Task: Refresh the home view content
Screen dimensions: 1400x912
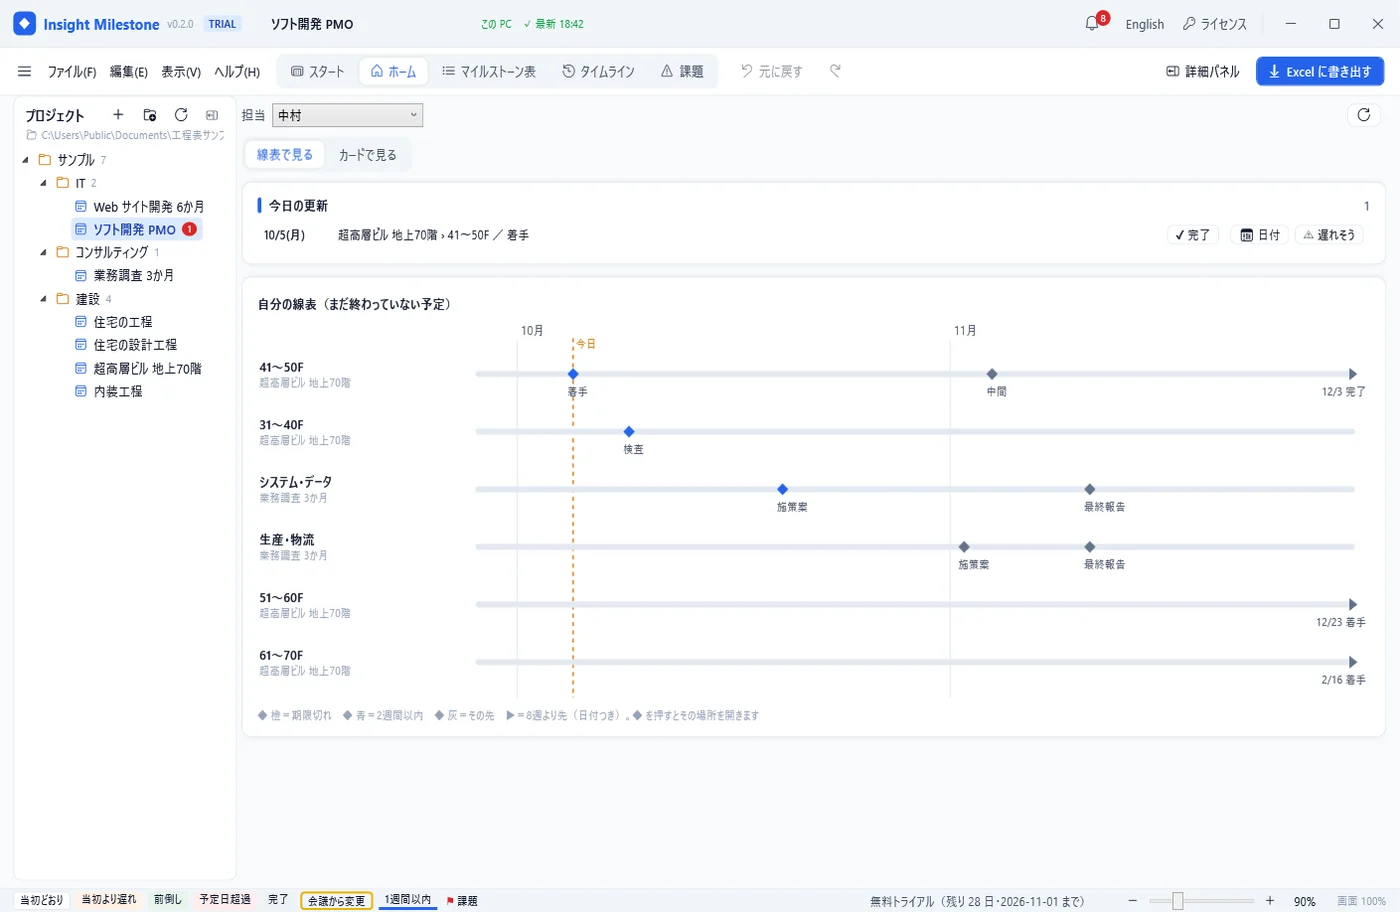Action: pyautogui.click(x=1364, y=115)
